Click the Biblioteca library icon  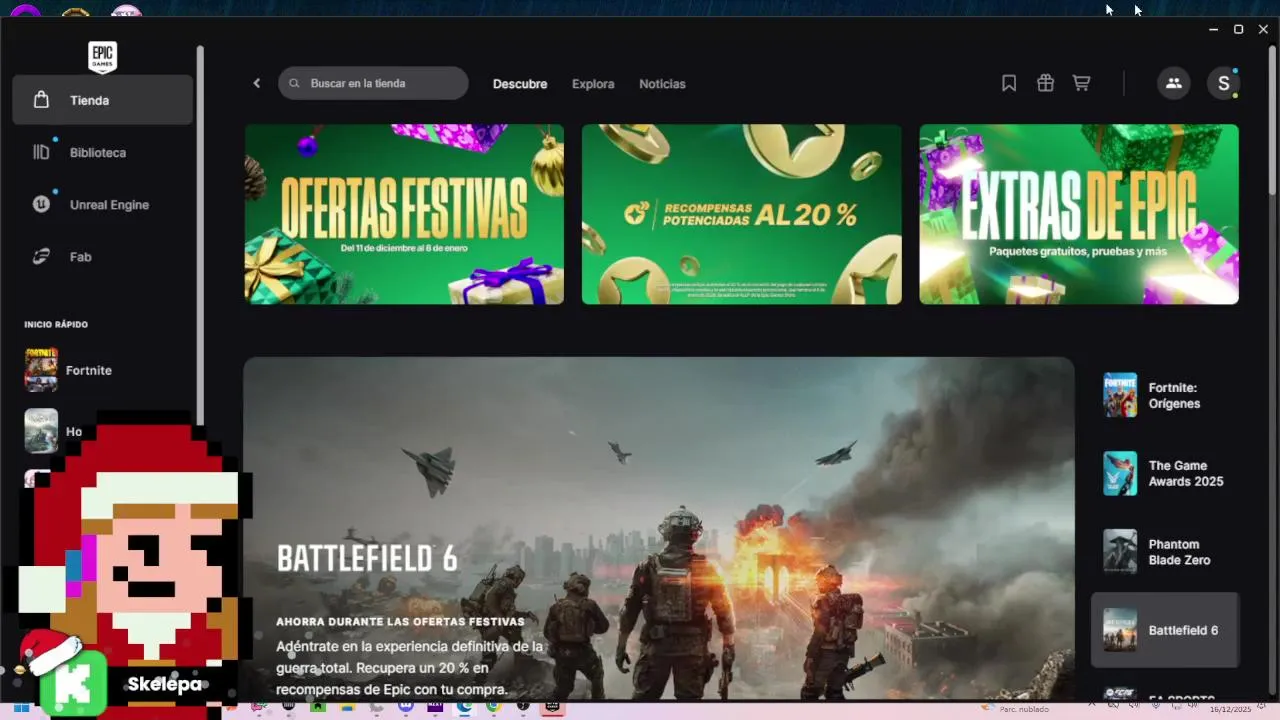tap(41, 152)
